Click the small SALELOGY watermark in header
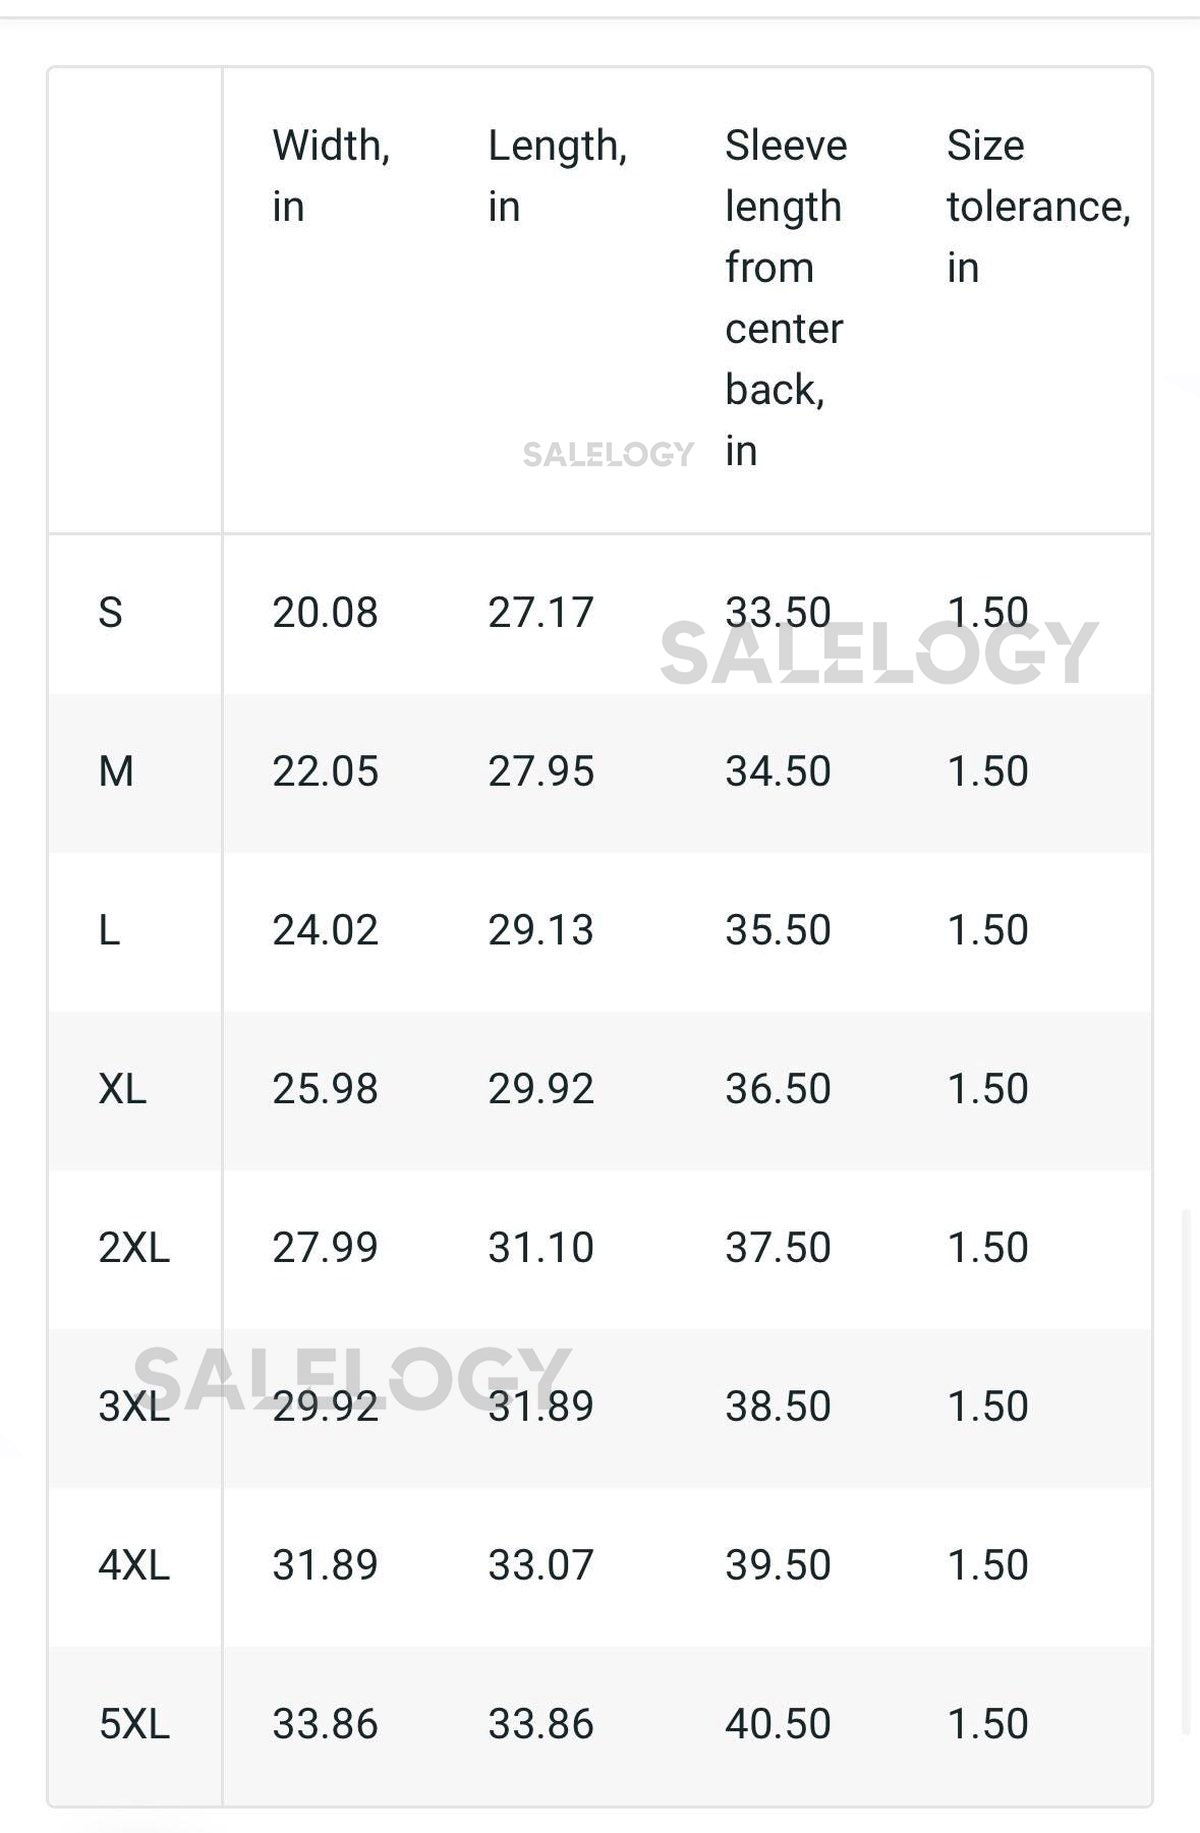This screenshot has height=1833, width=1200. [x=608, y=455]
